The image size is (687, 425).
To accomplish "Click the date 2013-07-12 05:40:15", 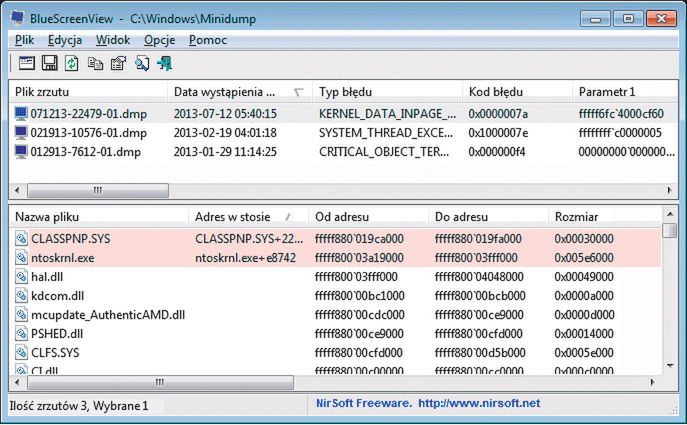I will (x=225, y=114).
